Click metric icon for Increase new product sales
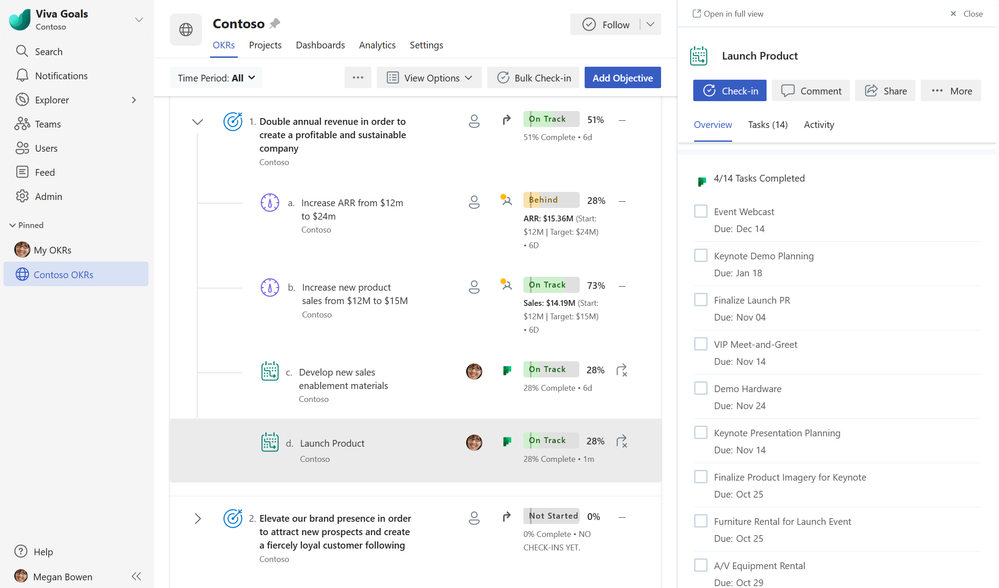The height and width of the screenshot is (588, 999). pyautogui.click(x=270, y=287)
